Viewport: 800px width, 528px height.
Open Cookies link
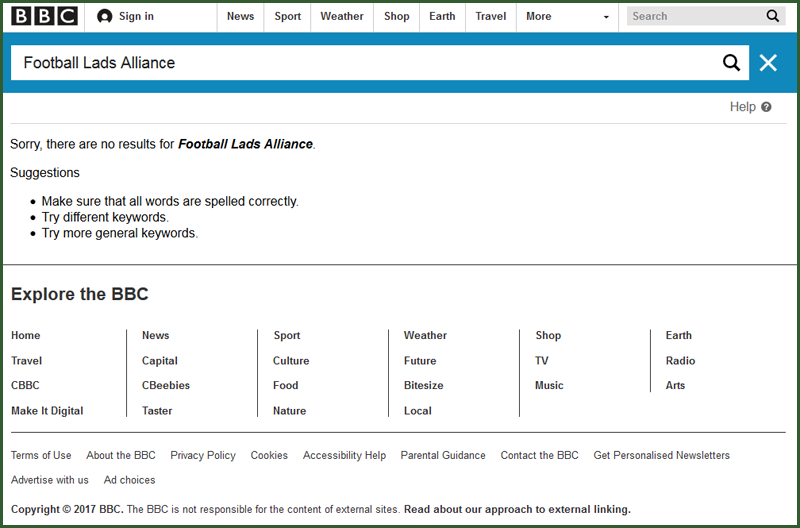[x=269, y=455]
